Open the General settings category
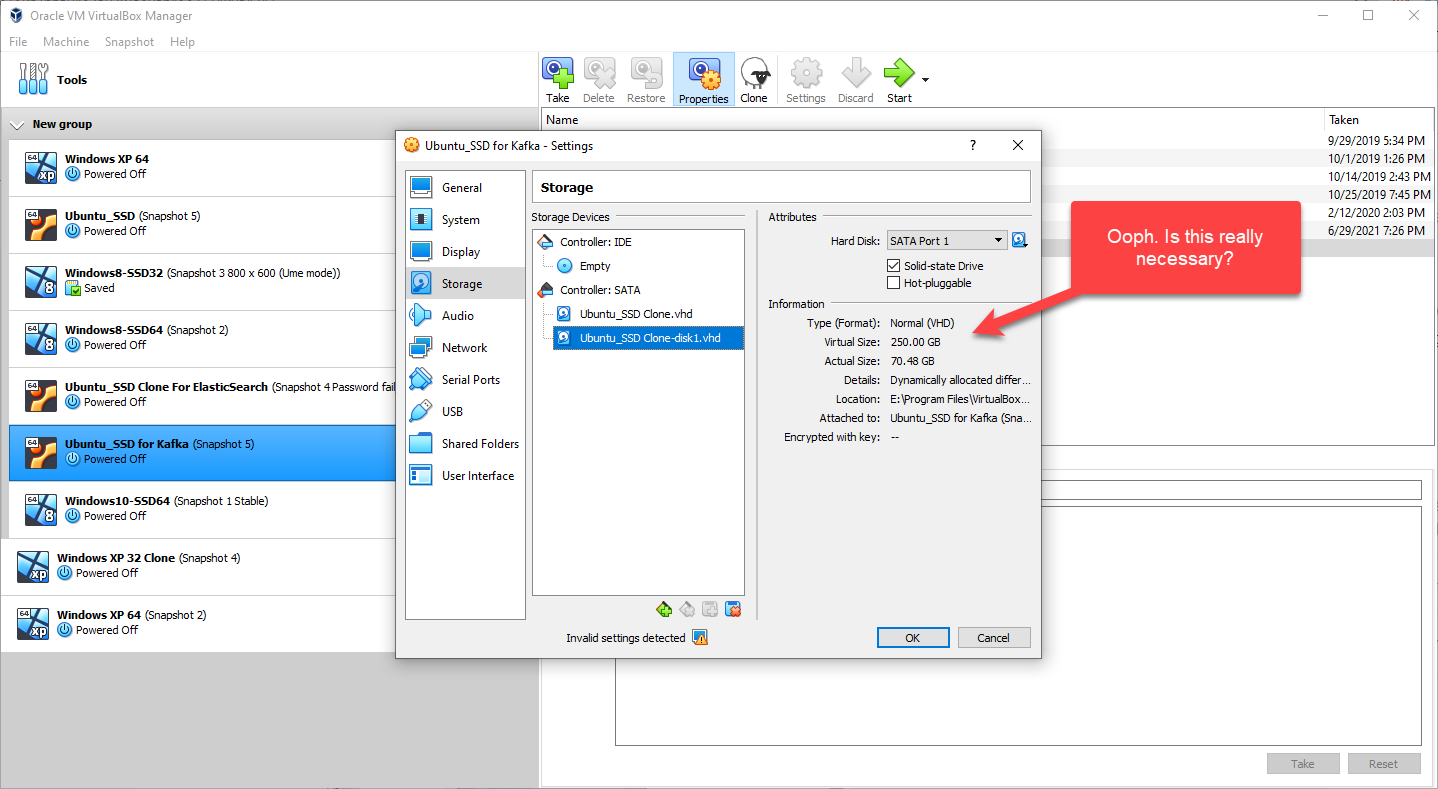This screenshot has height=789, width=1438. click(x=465, y=188)
